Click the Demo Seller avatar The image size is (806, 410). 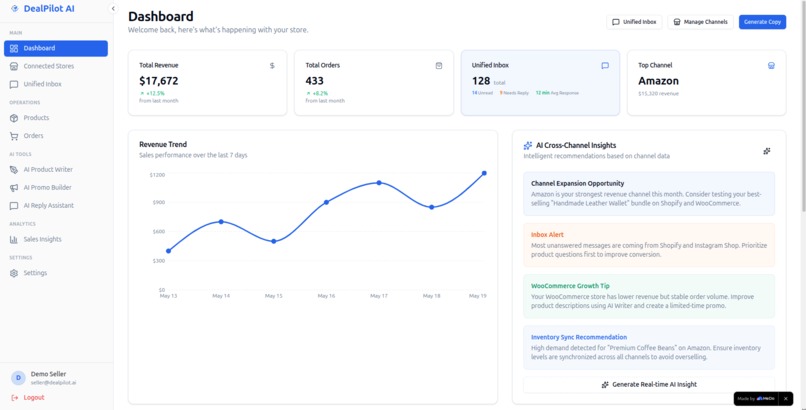coord(18,378)
